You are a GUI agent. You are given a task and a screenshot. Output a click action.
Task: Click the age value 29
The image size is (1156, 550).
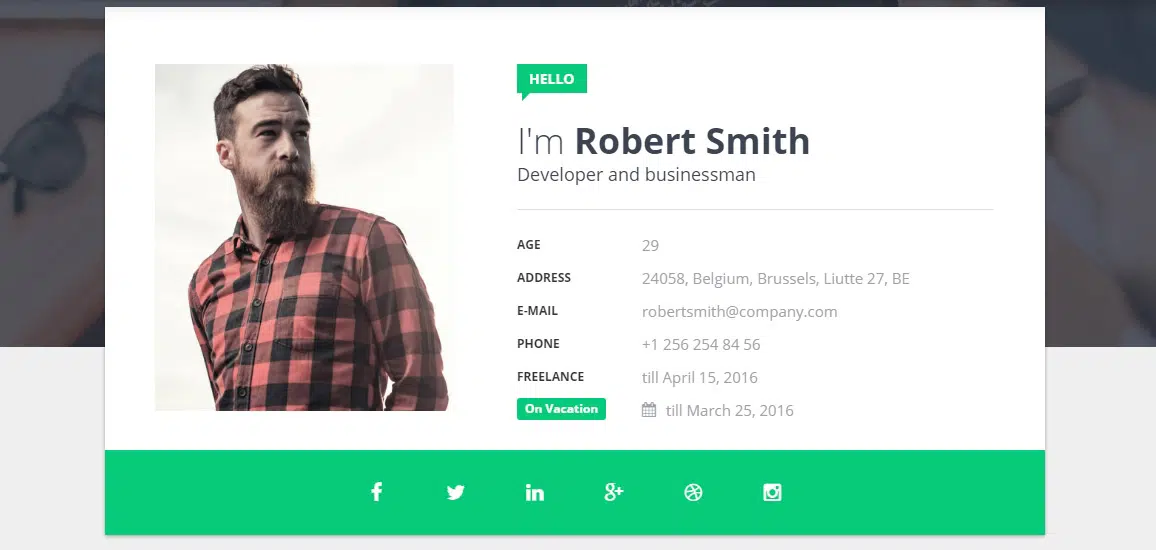[x=650, y=246]
